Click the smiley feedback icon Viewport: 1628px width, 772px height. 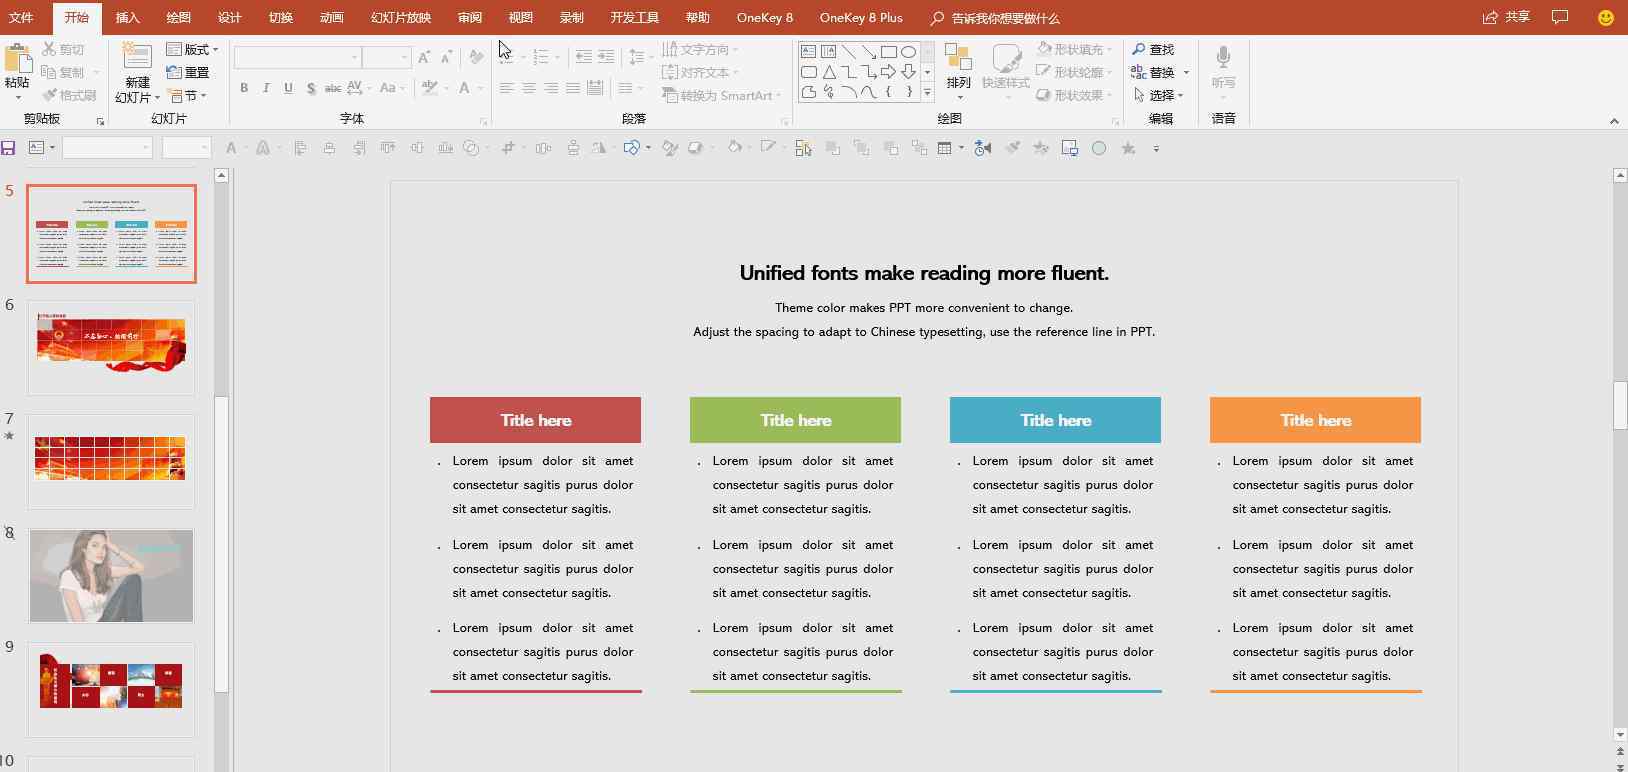tap(1606, 18)
